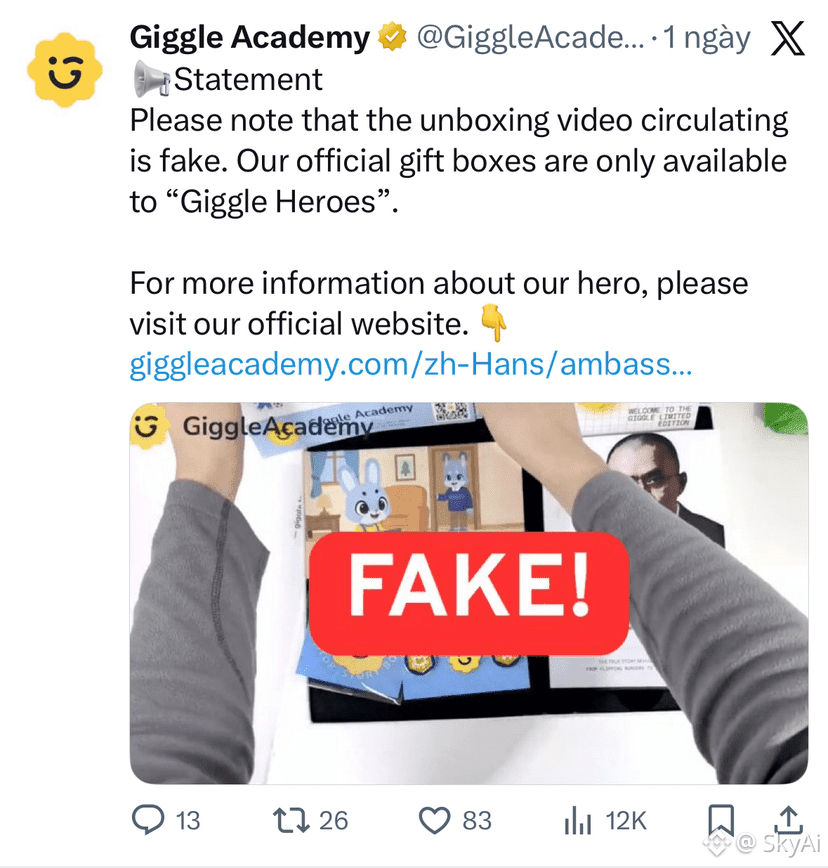This screenshot has width=828, height=868.
Task: Click the 83 likes count
Action: pyautogui.click(x=477, y=820)
